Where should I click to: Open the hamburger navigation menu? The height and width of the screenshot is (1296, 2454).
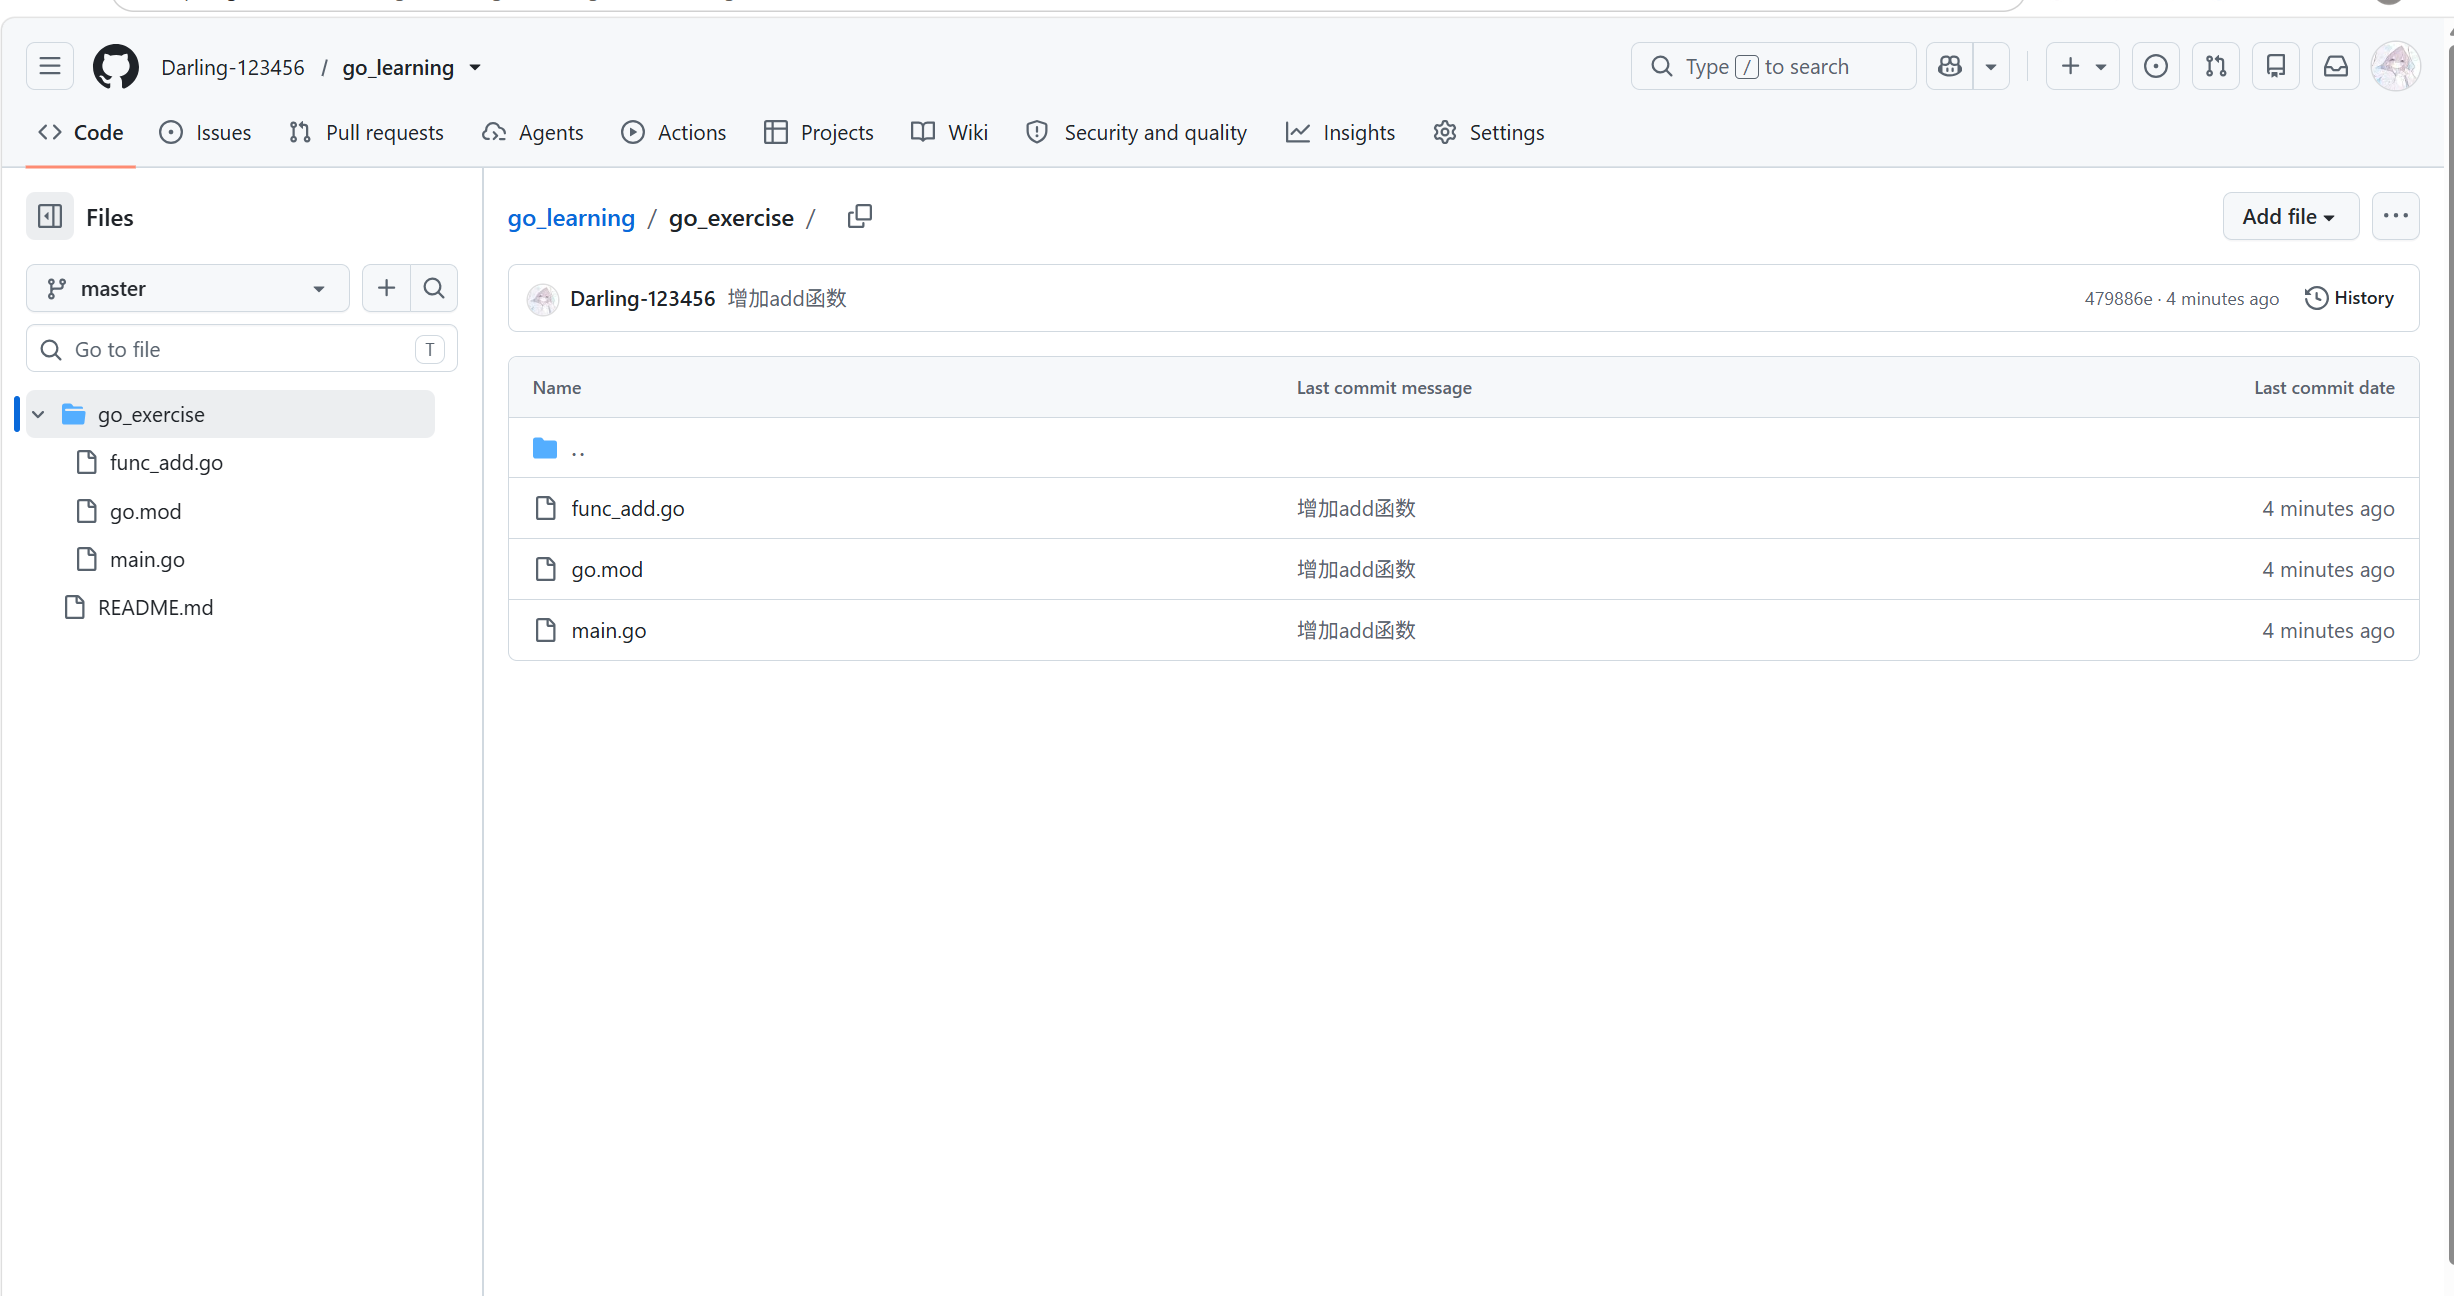click(50, 67)
